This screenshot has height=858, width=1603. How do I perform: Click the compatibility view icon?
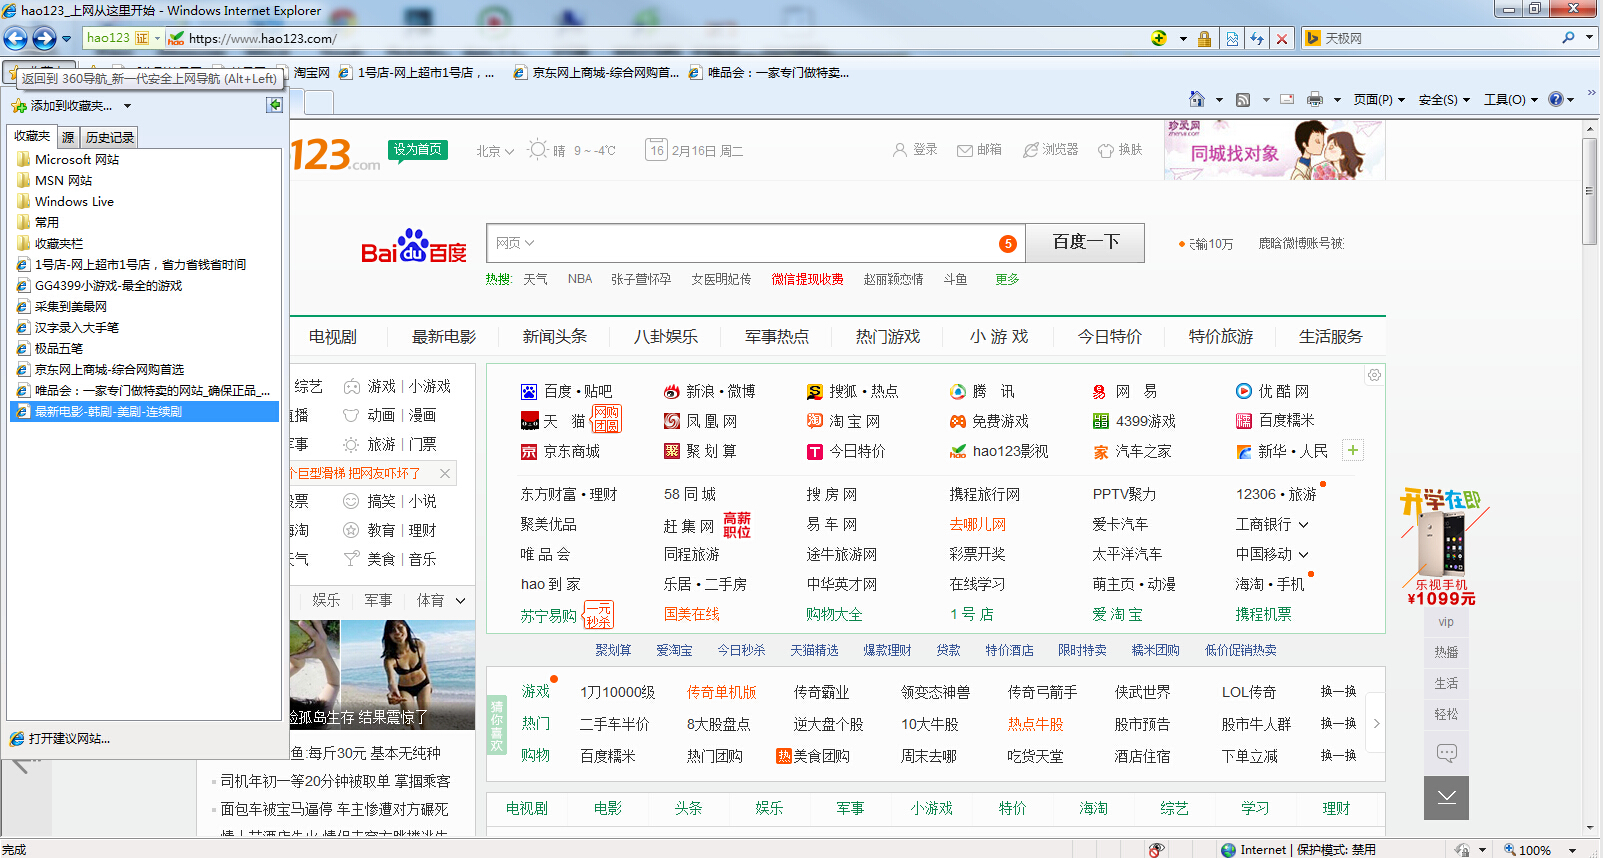[x=1232, y=38]
